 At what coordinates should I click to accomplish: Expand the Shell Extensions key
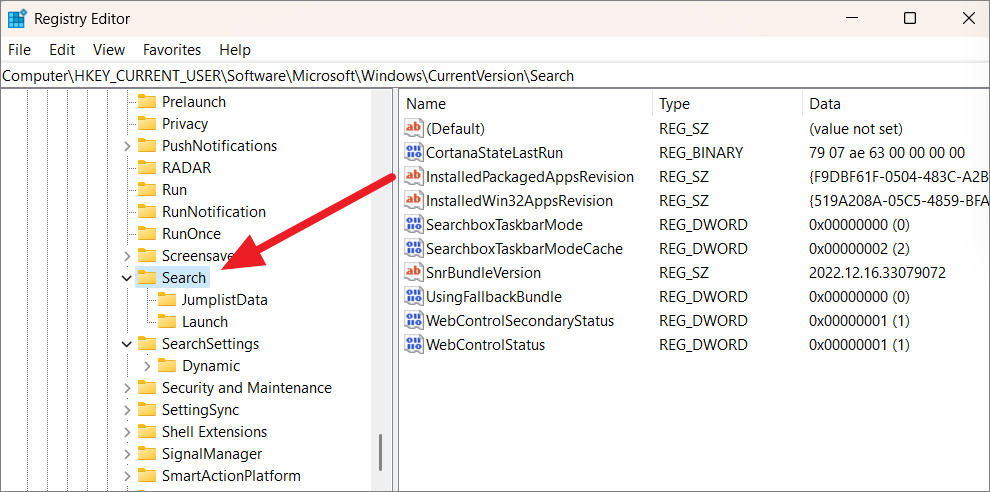pyautogui.click(x=127, y=432)
